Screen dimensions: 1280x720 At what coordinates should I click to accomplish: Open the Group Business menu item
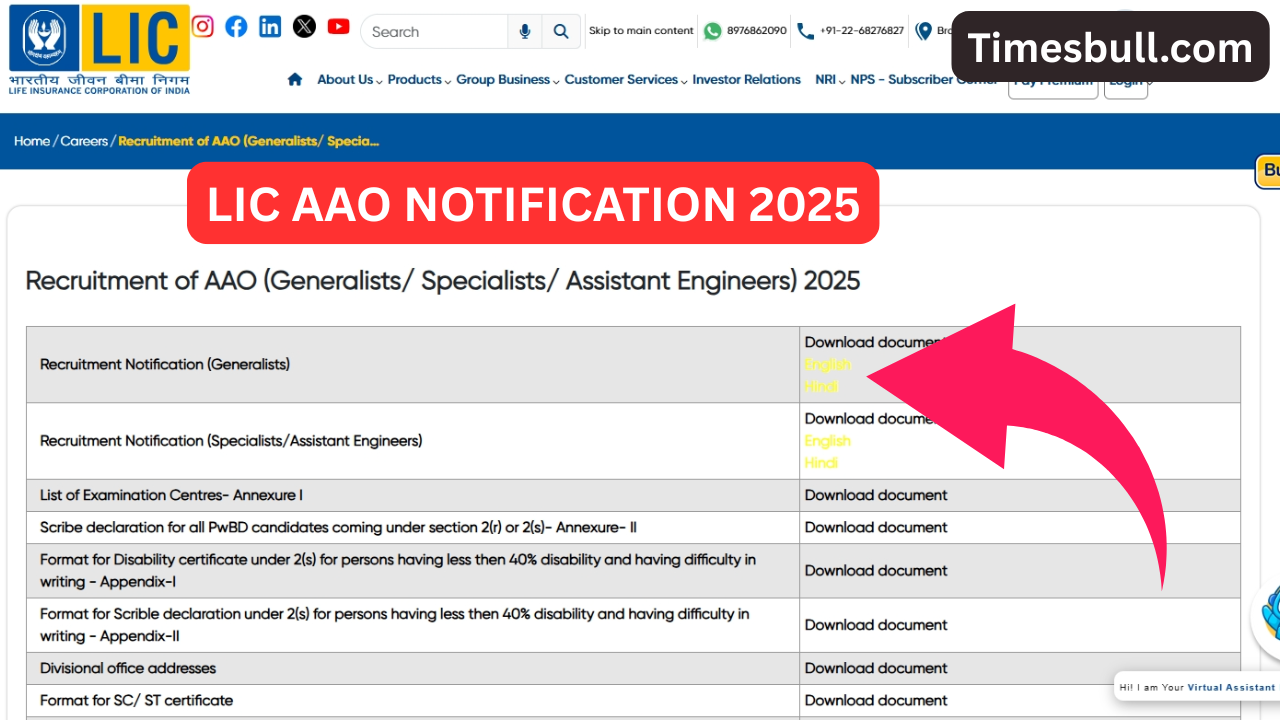click(503, 80)
